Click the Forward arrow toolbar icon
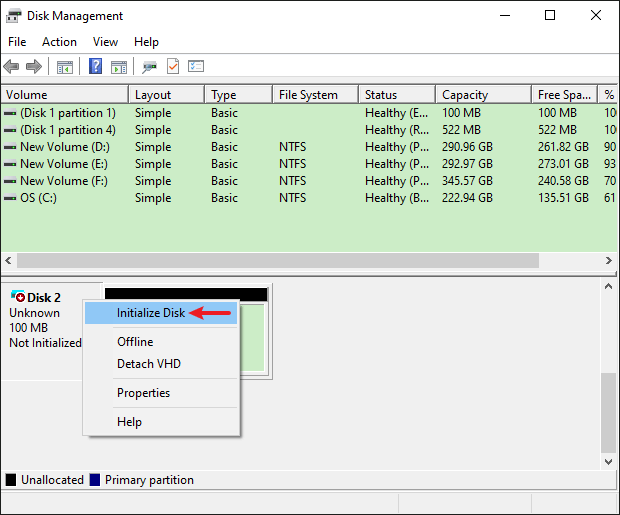This screenshot has height=515, width=620. (x=34, y=66)
